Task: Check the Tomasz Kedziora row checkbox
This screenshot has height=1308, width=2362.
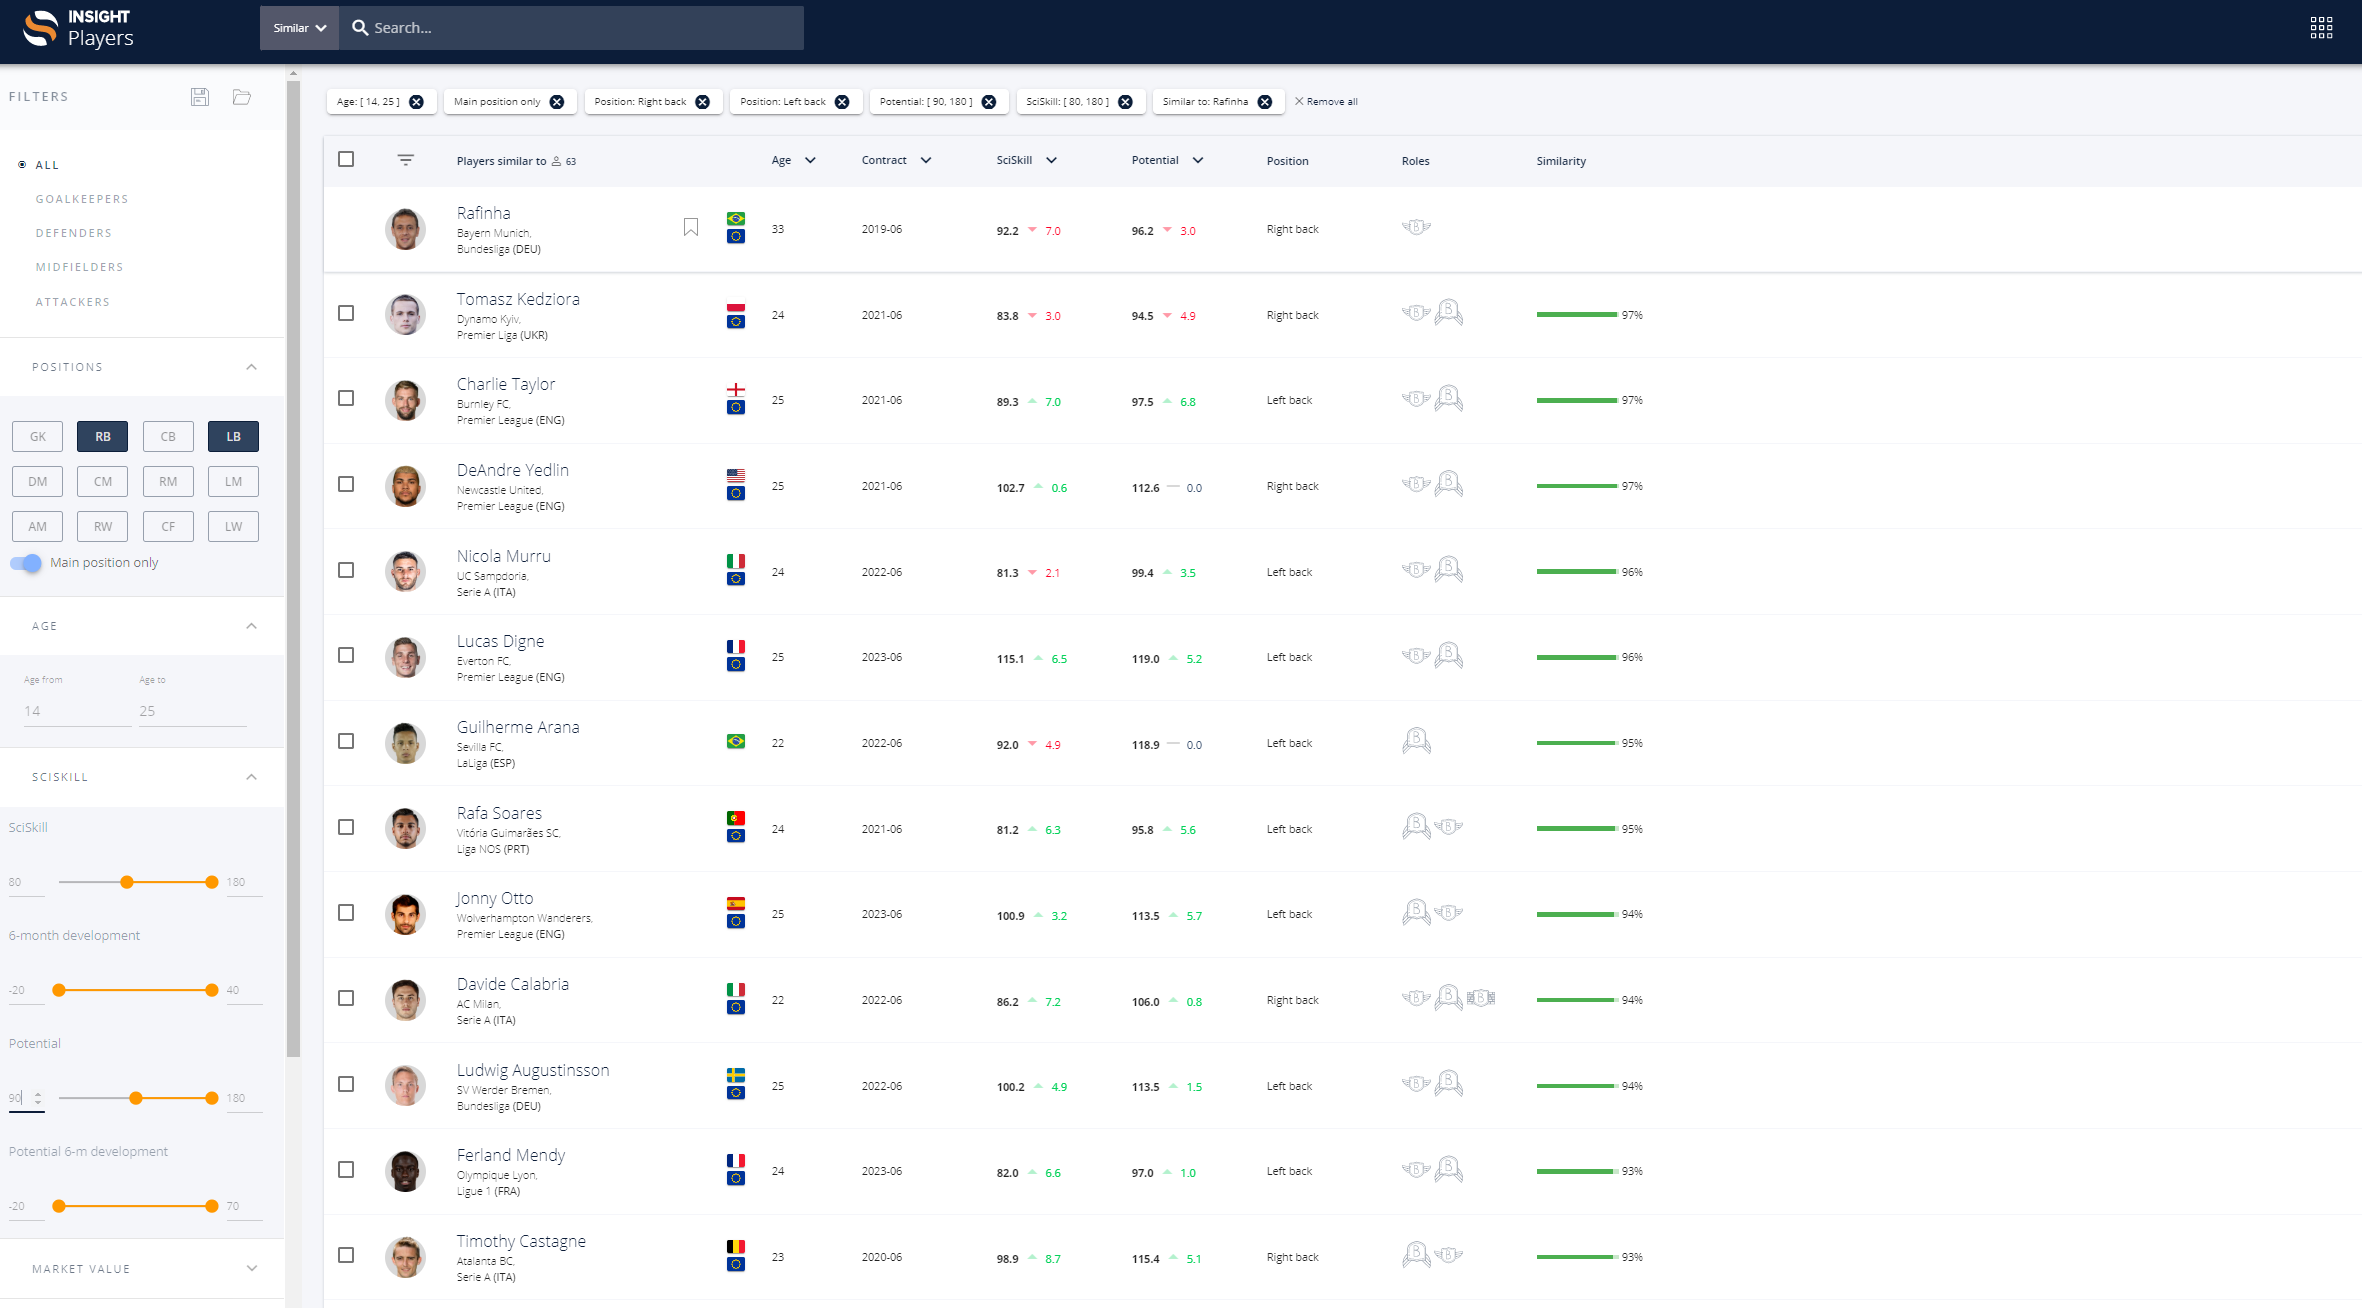Action: (x=346, y=313)
